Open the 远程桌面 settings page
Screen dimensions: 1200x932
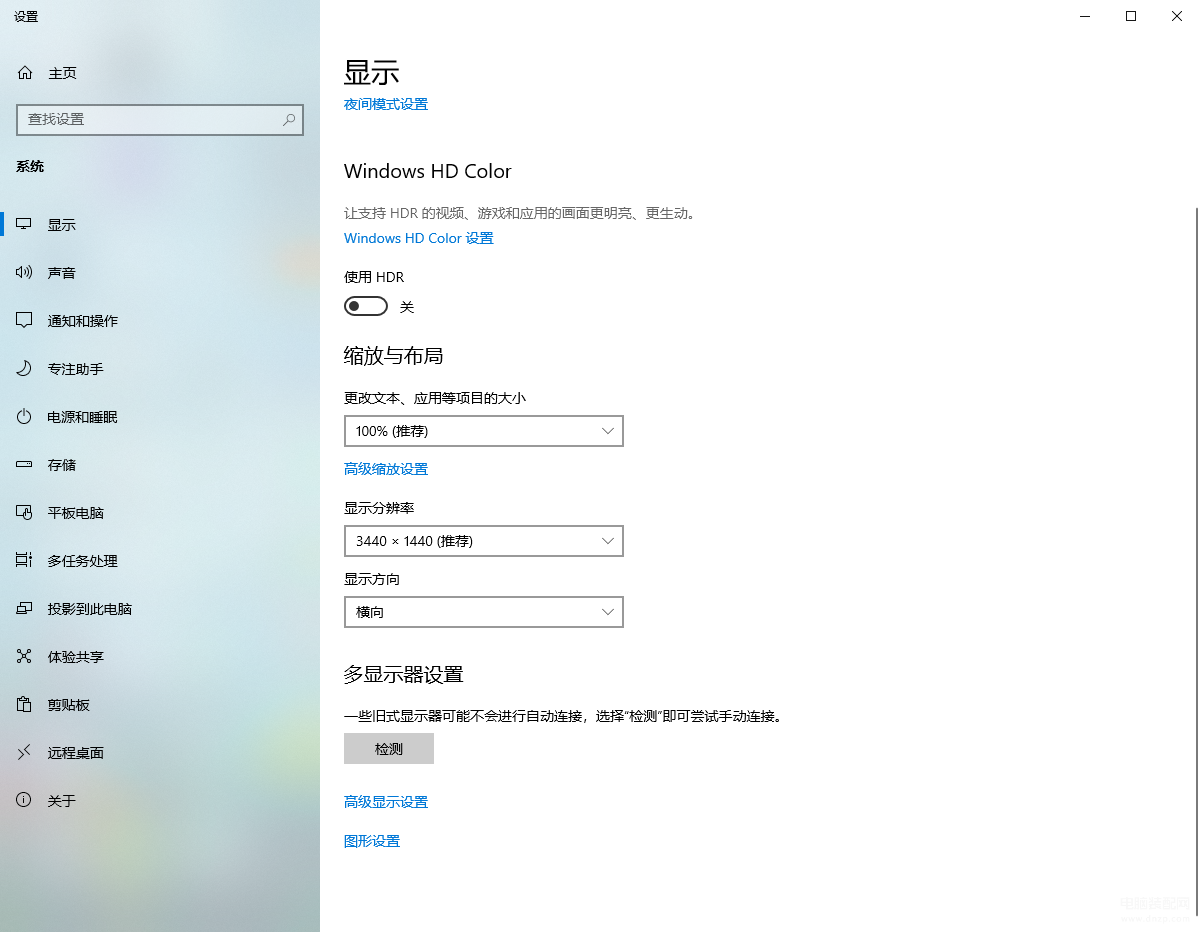point(160,753)
